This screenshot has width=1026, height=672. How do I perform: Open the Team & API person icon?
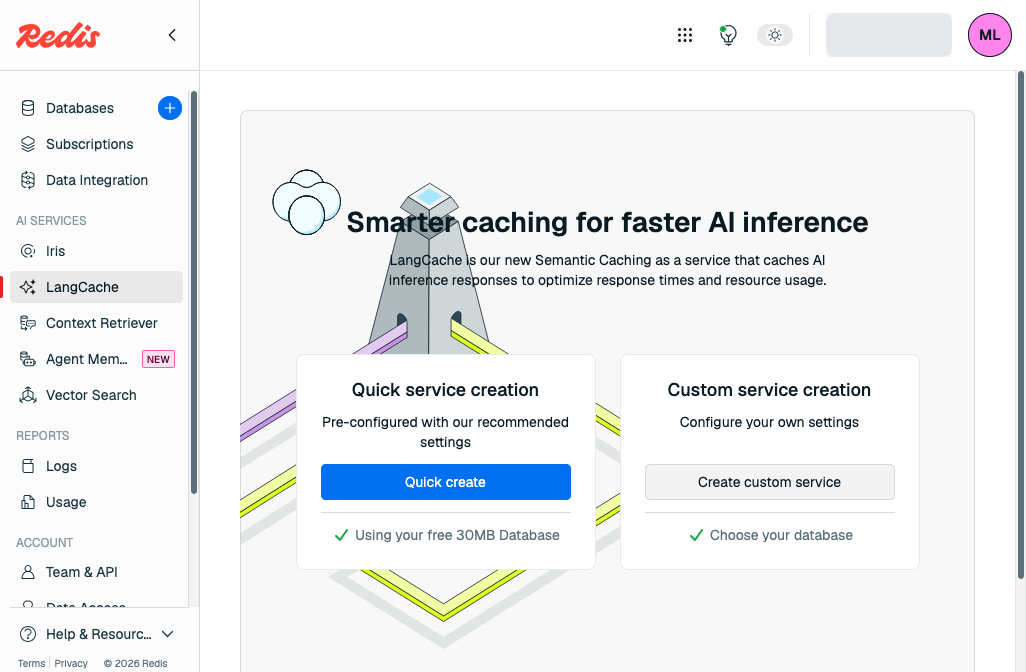27,572
